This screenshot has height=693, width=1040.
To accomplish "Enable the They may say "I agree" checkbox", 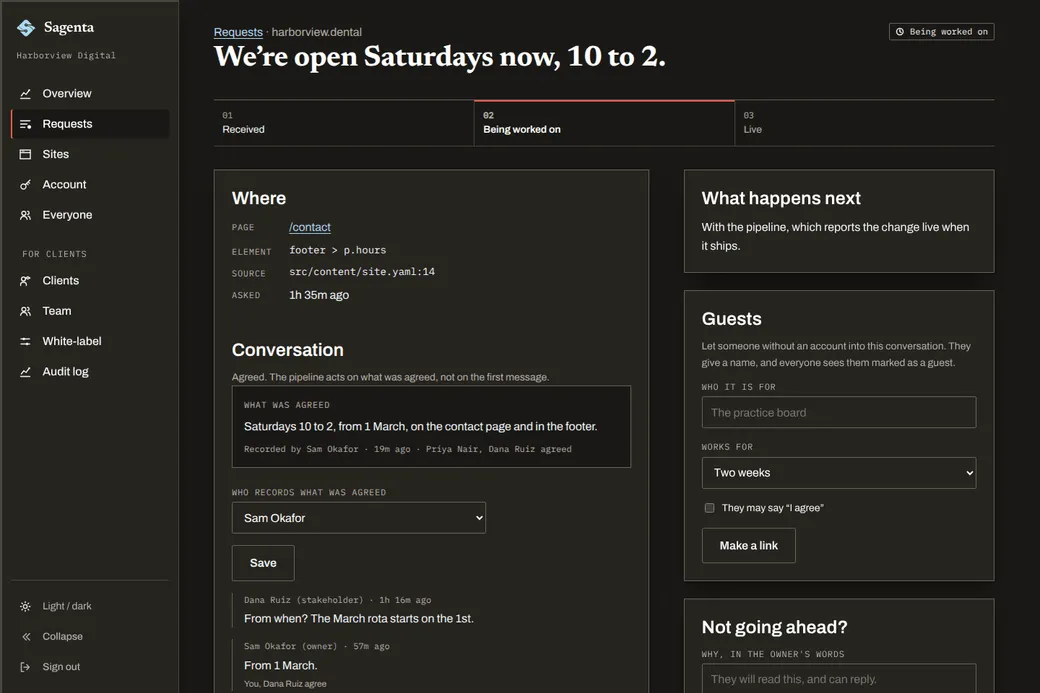I will point(710,508).
